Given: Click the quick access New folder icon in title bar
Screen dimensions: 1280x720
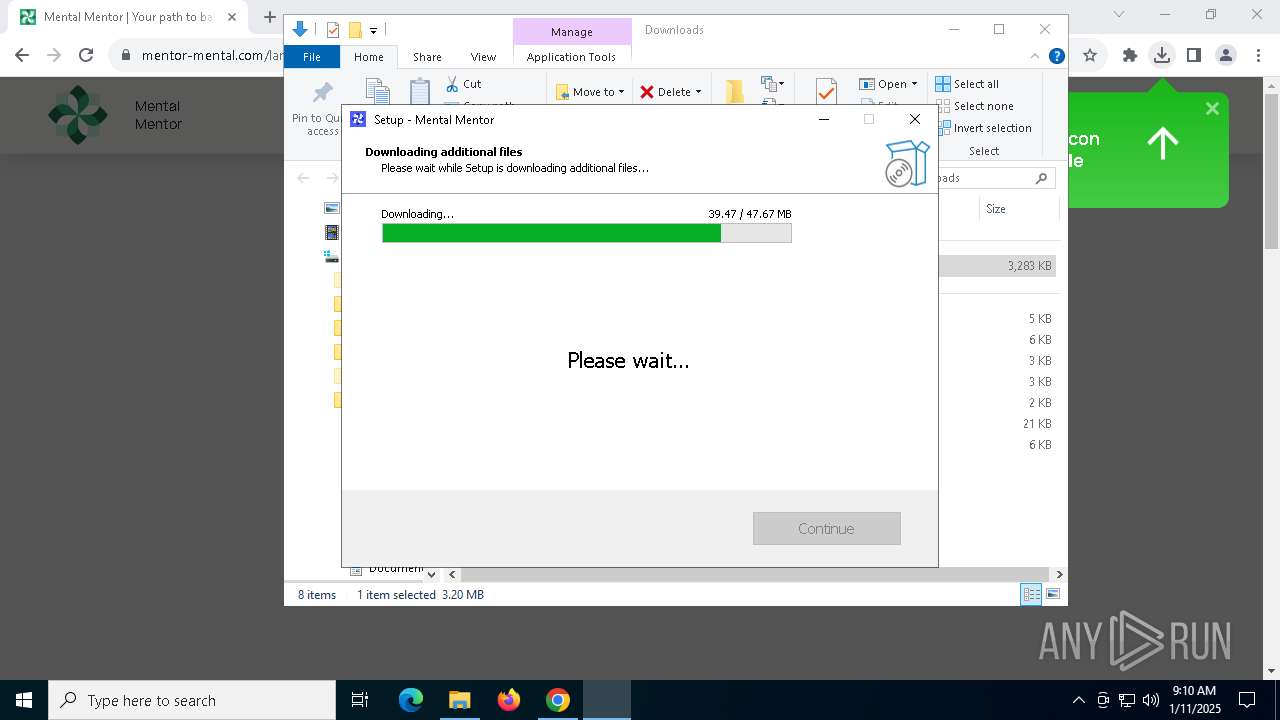Looking at the screenshot, I should [355, 30].
